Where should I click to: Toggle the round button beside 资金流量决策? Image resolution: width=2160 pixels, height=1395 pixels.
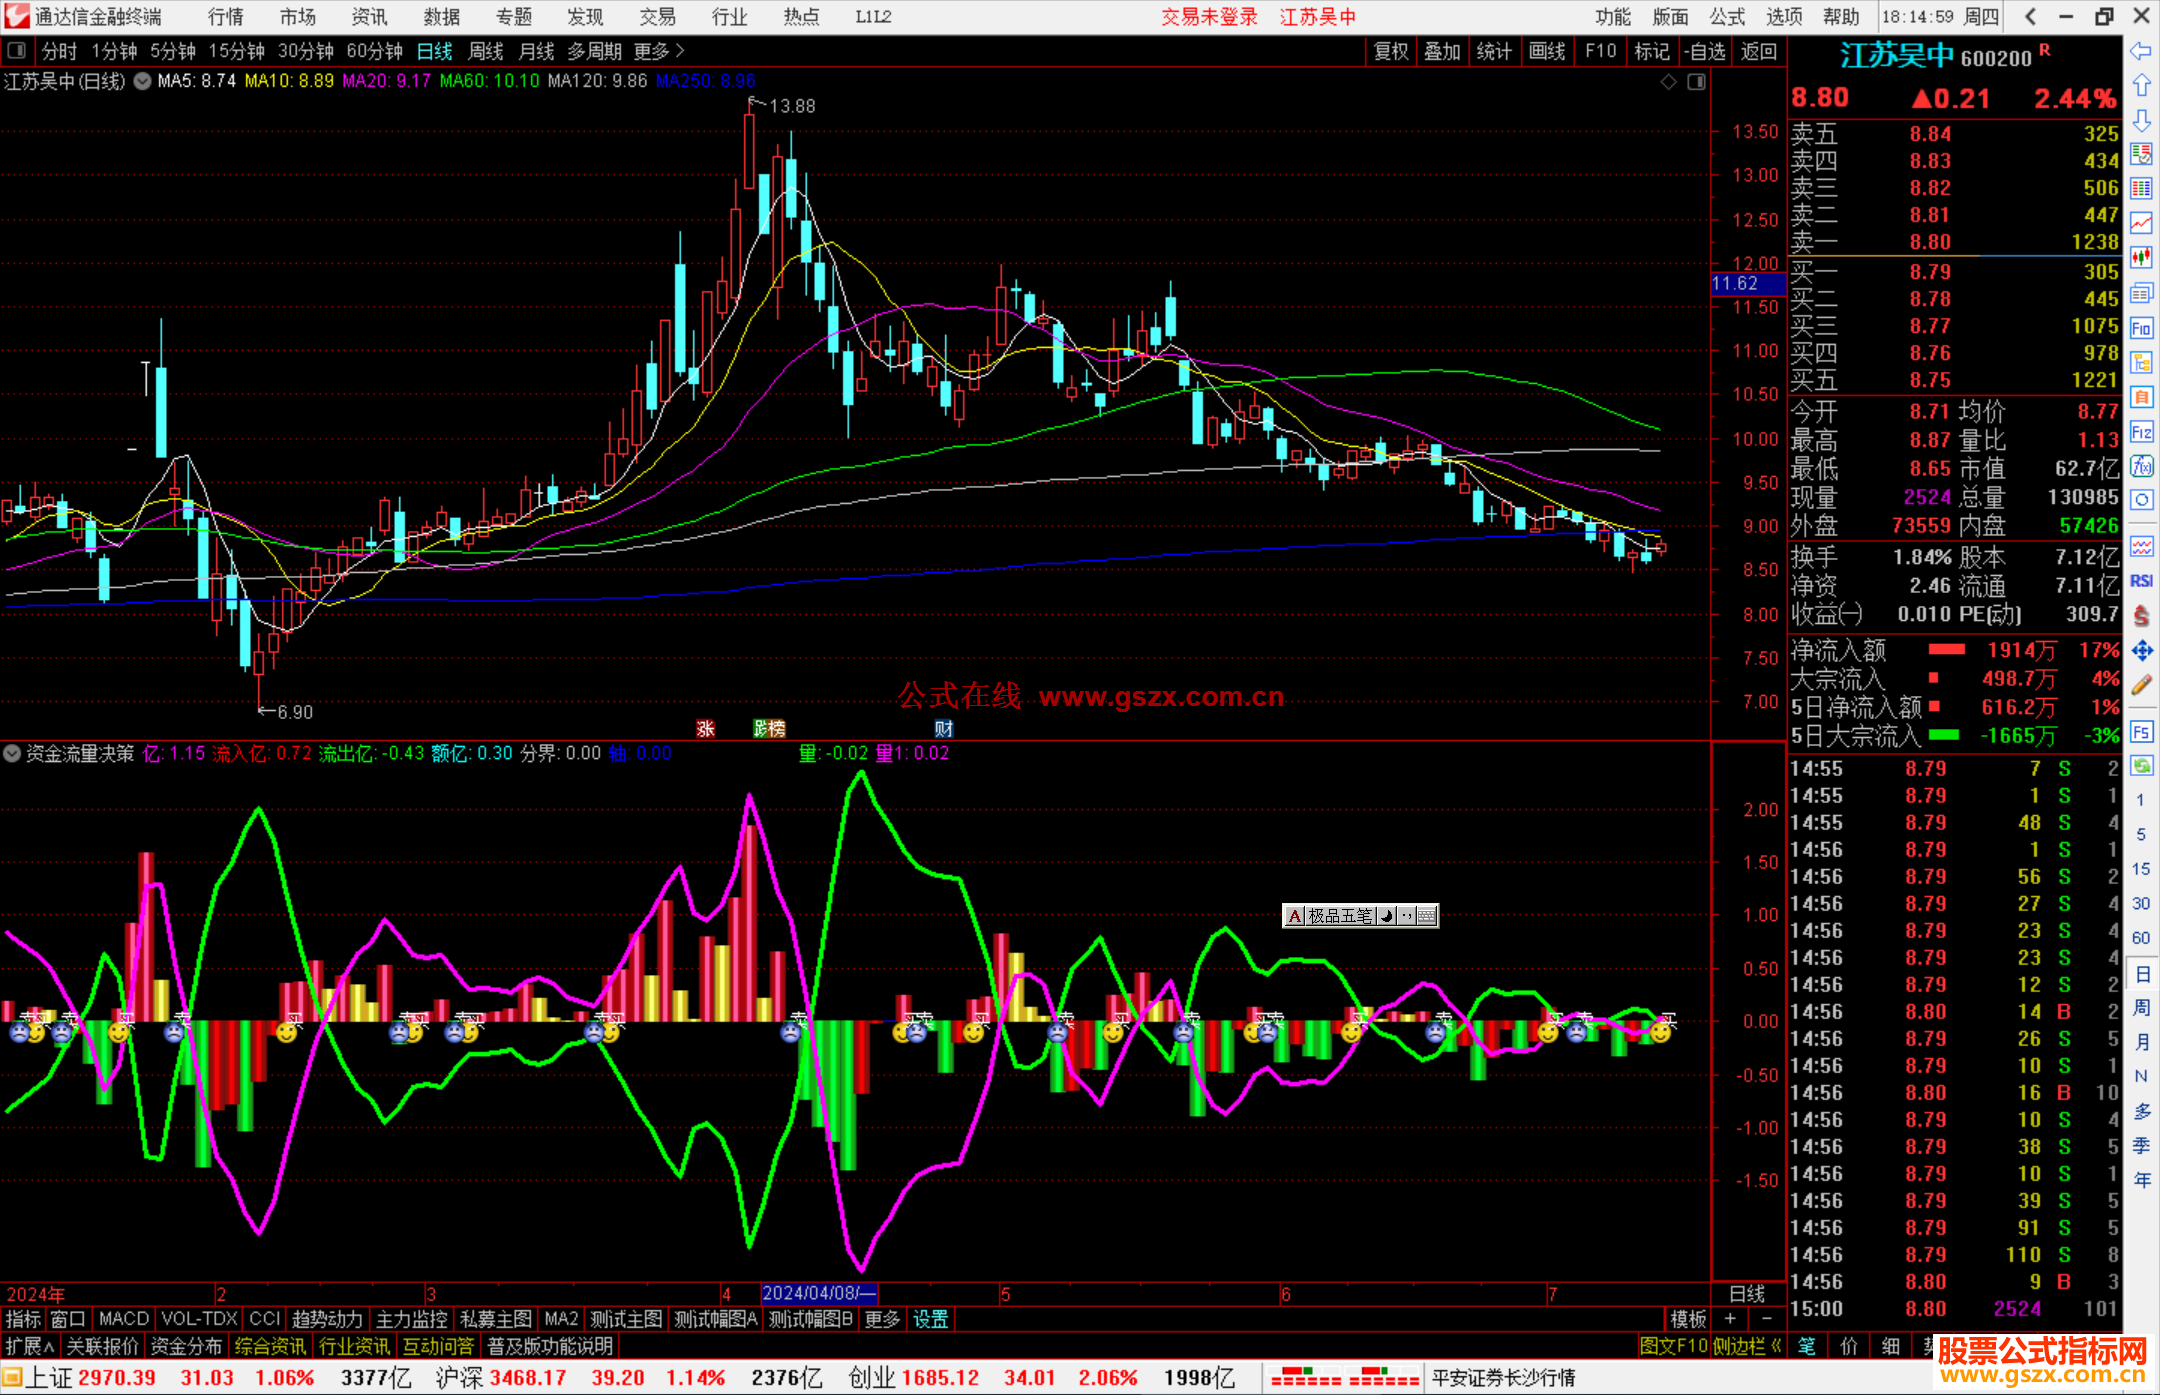[x=12, y=753]
